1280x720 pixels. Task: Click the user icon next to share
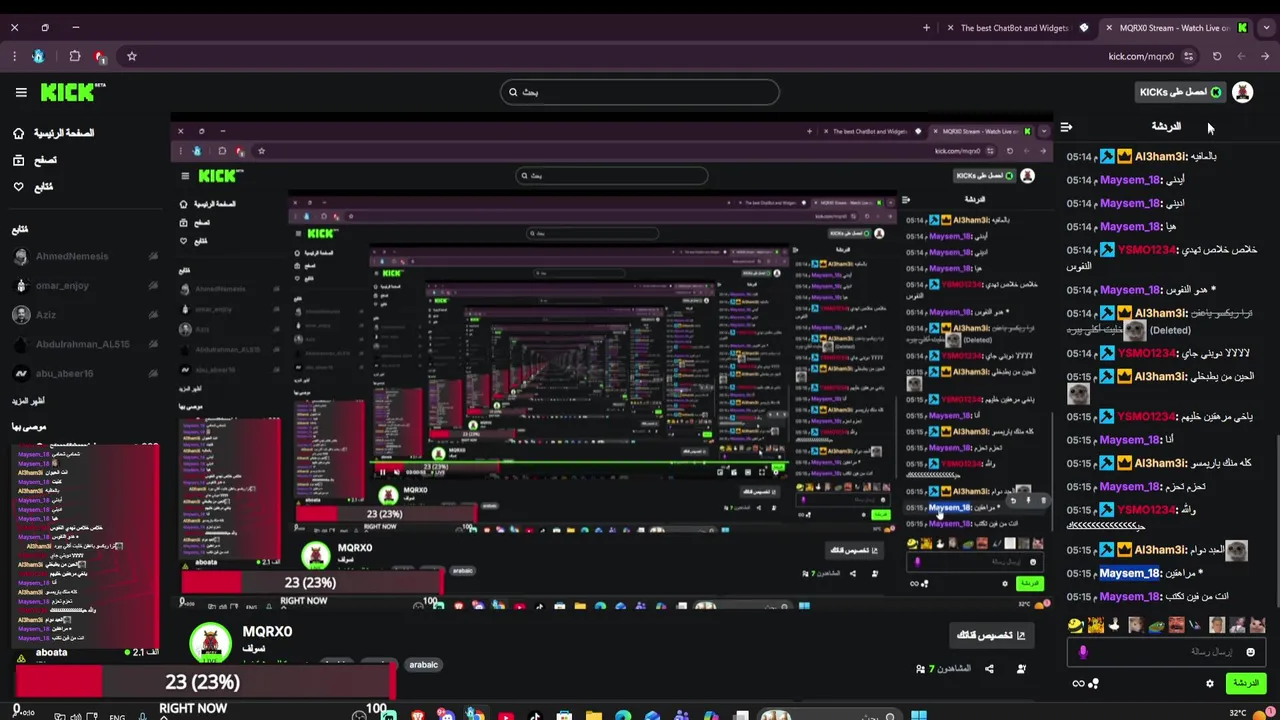pos(1021,668)
